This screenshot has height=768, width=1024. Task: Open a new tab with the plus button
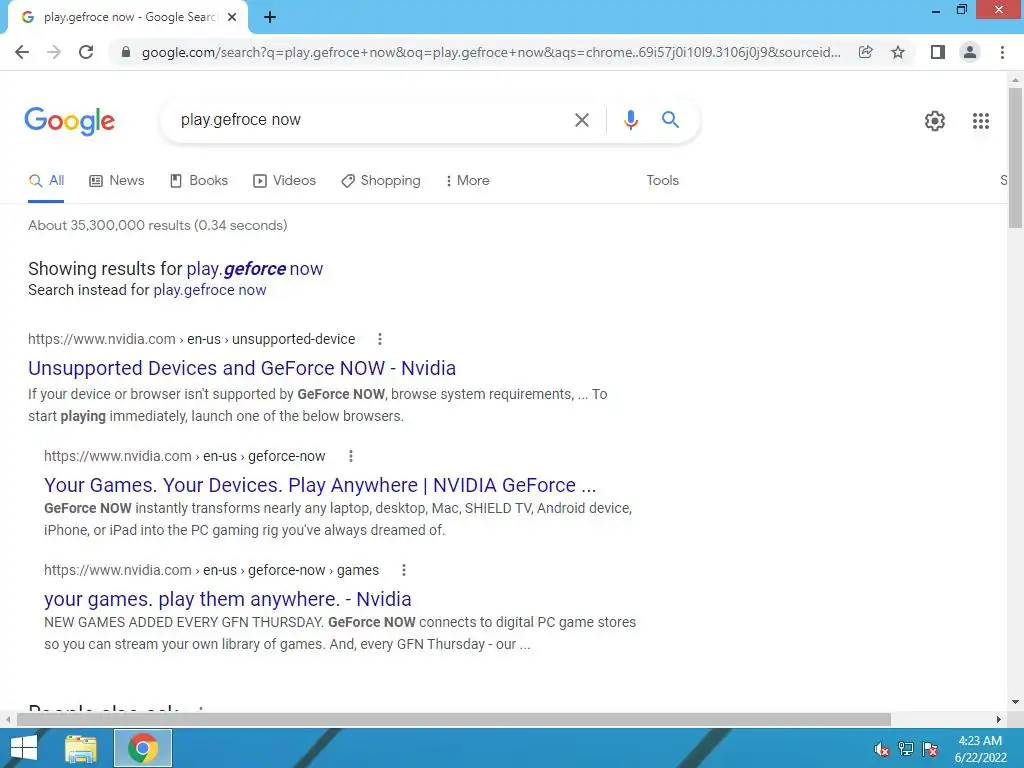click(270, 18)
